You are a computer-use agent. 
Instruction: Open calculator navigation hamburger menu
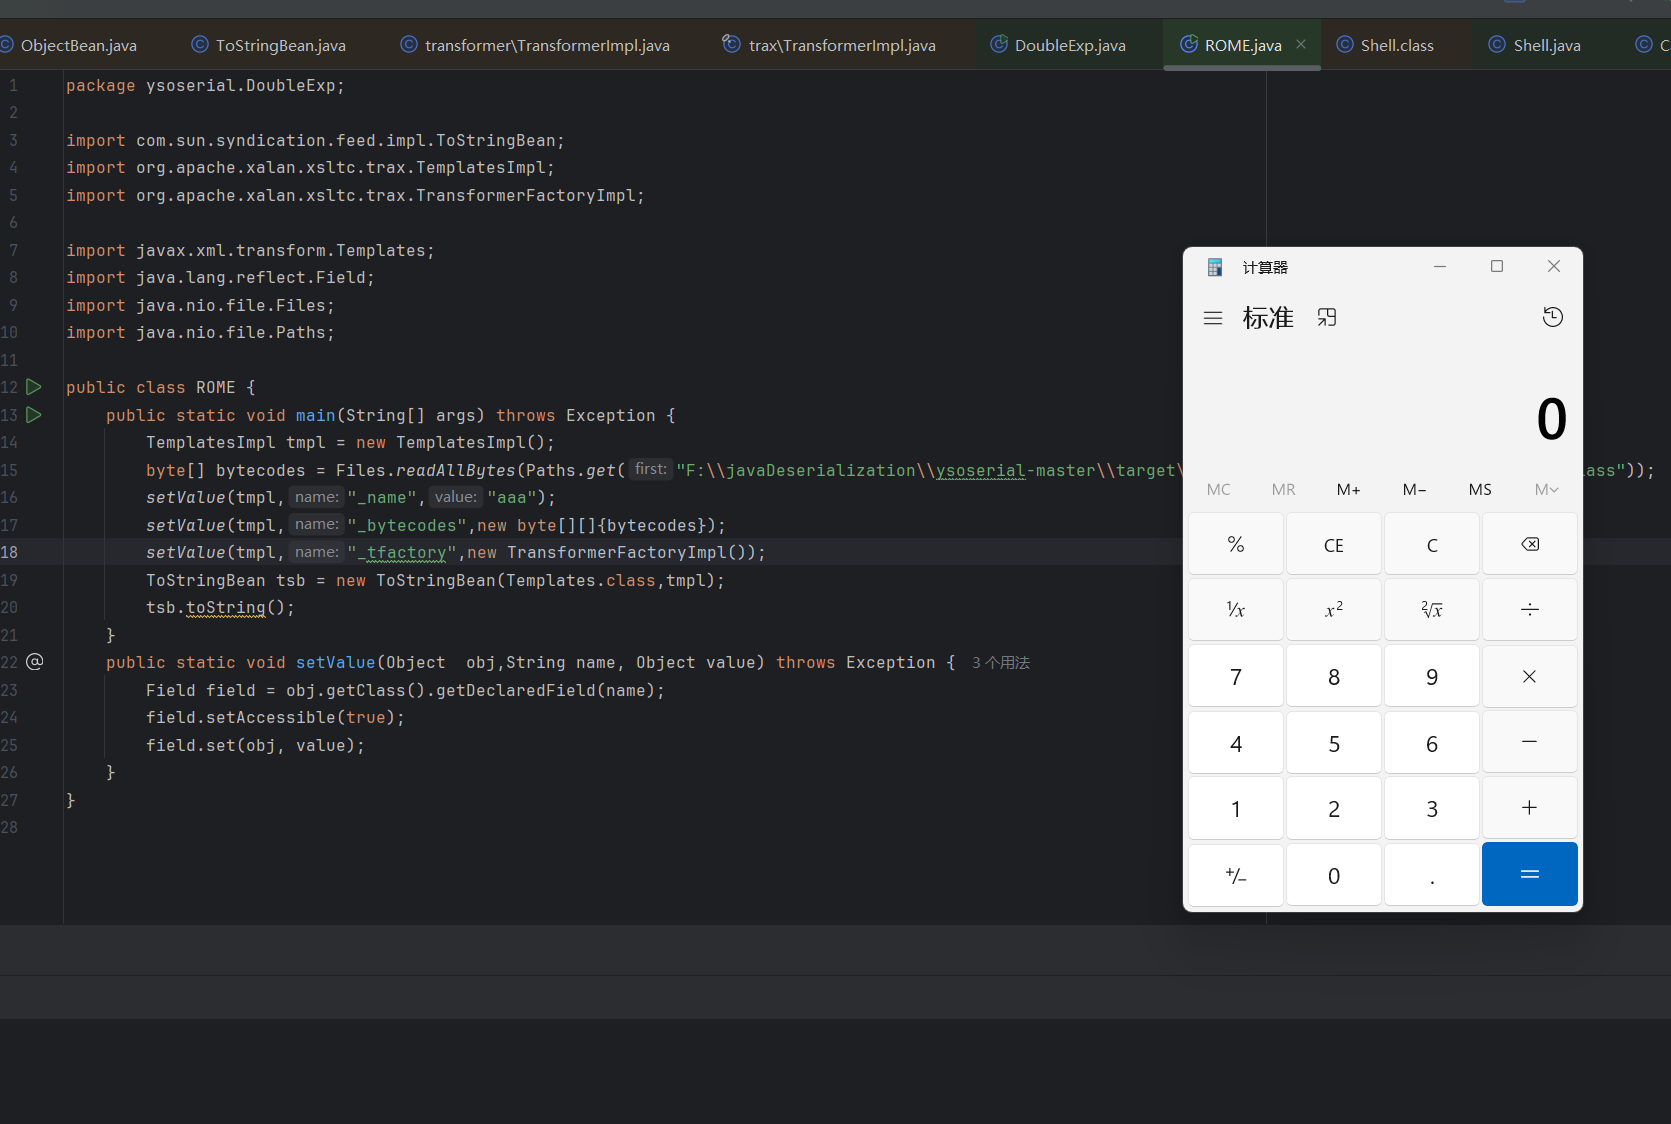[x=1213, y=318]
